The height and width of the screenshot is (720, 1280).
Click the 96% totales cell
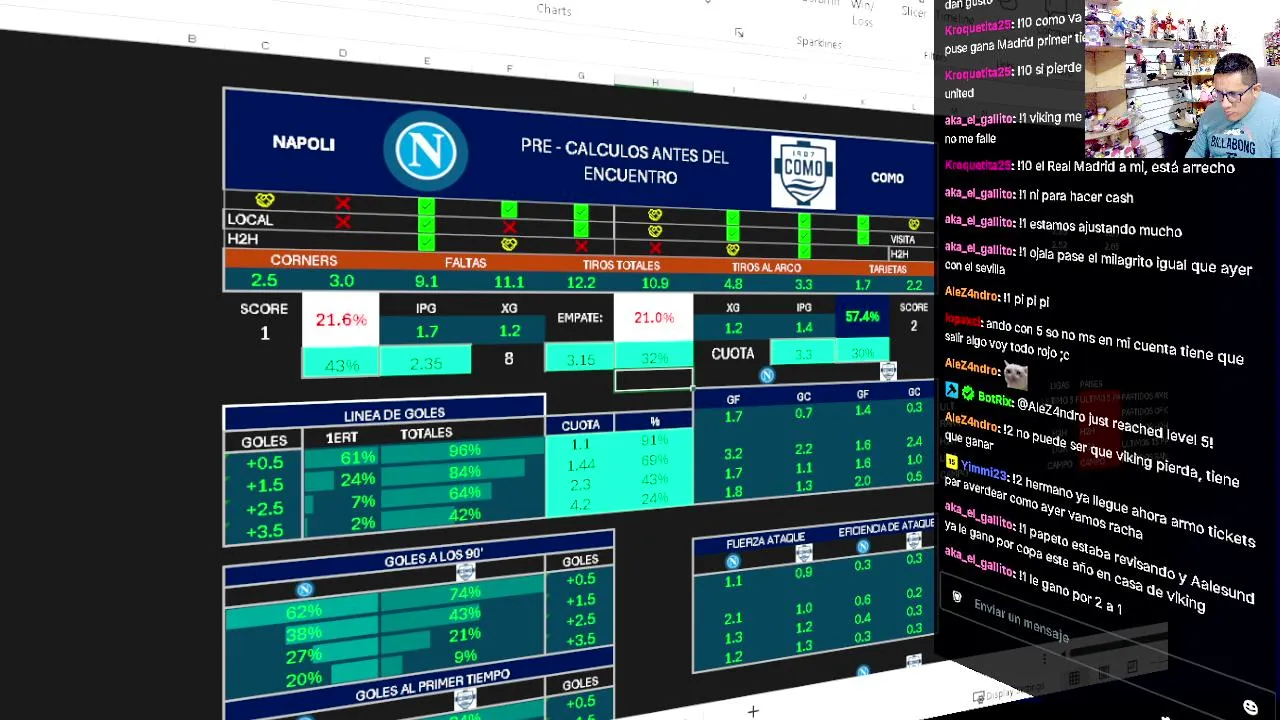464,450
